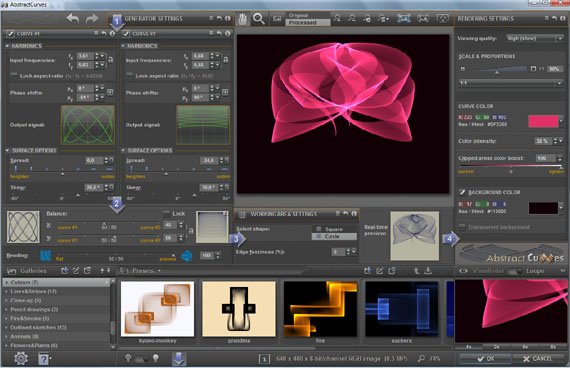Click the zoom in icon
Image resolution: width=570 pixels, height=368 pixels.
[x=337, y=18]
